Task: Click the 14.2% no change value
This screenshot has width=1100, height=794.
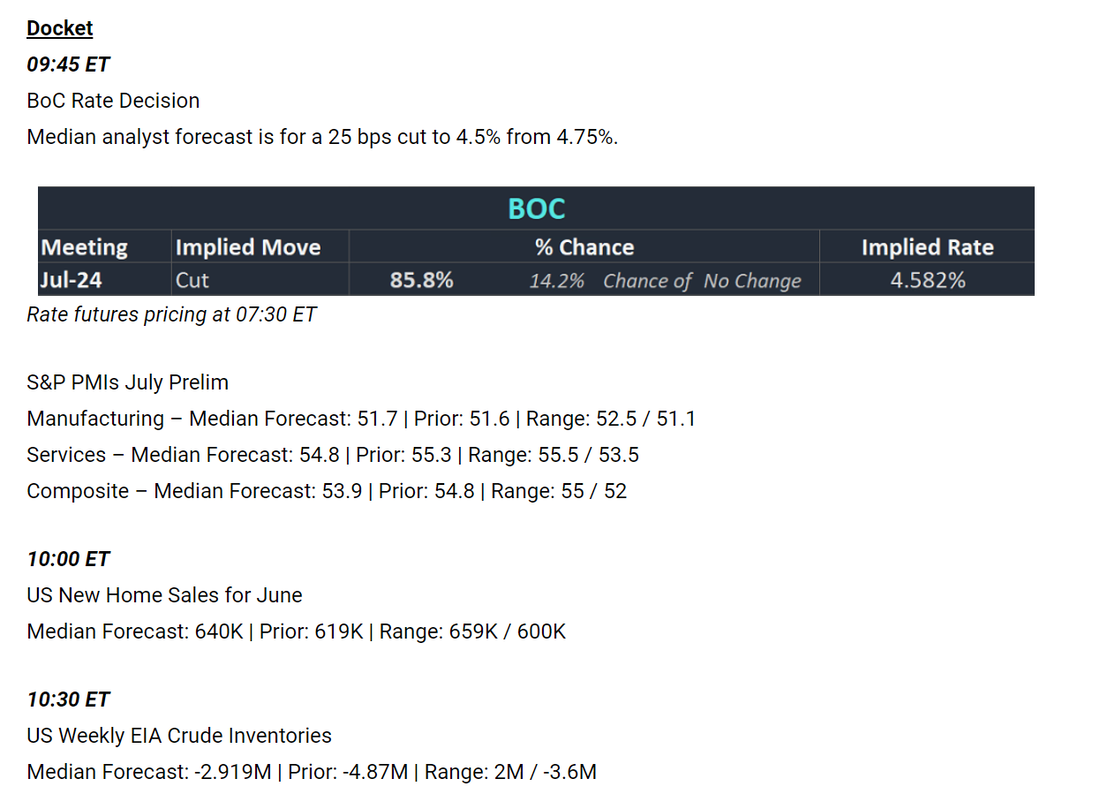Action: (556, 281)
